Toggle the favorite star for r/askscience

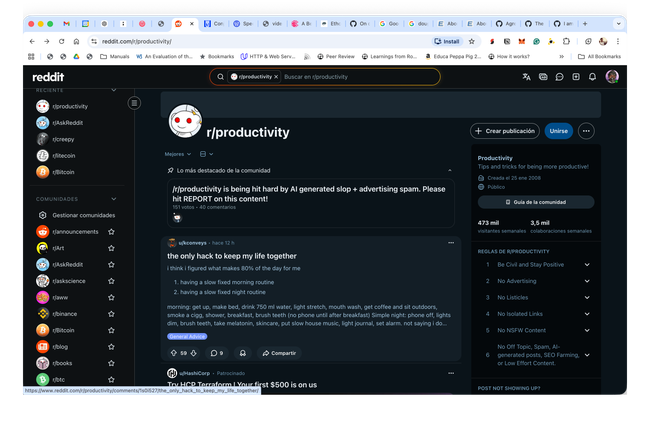(x=111, y=280)
